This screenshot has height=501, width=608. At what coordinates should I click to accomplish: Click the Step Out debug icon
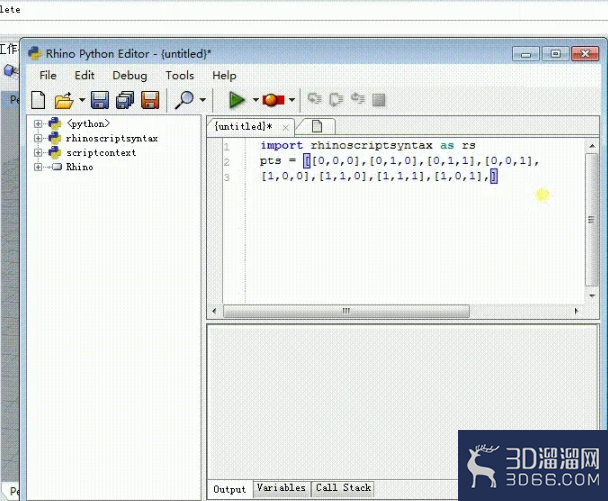click(358, 99)
